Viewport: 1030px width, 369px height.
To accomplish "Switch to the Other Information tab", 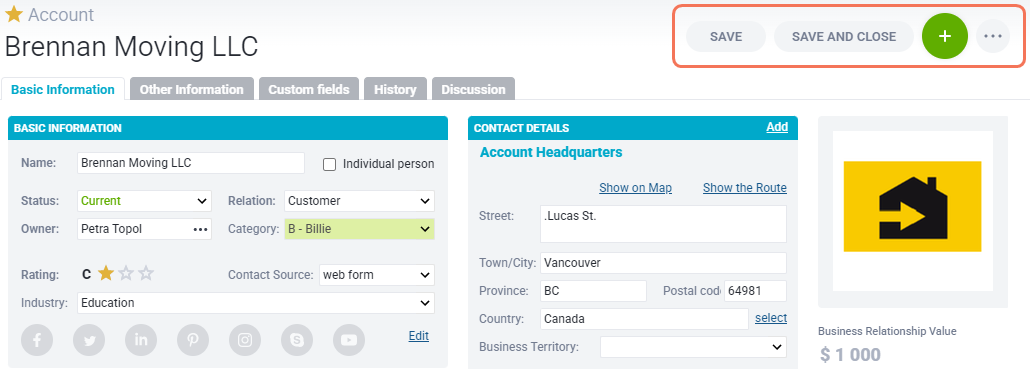I will (x=192, y=89).
